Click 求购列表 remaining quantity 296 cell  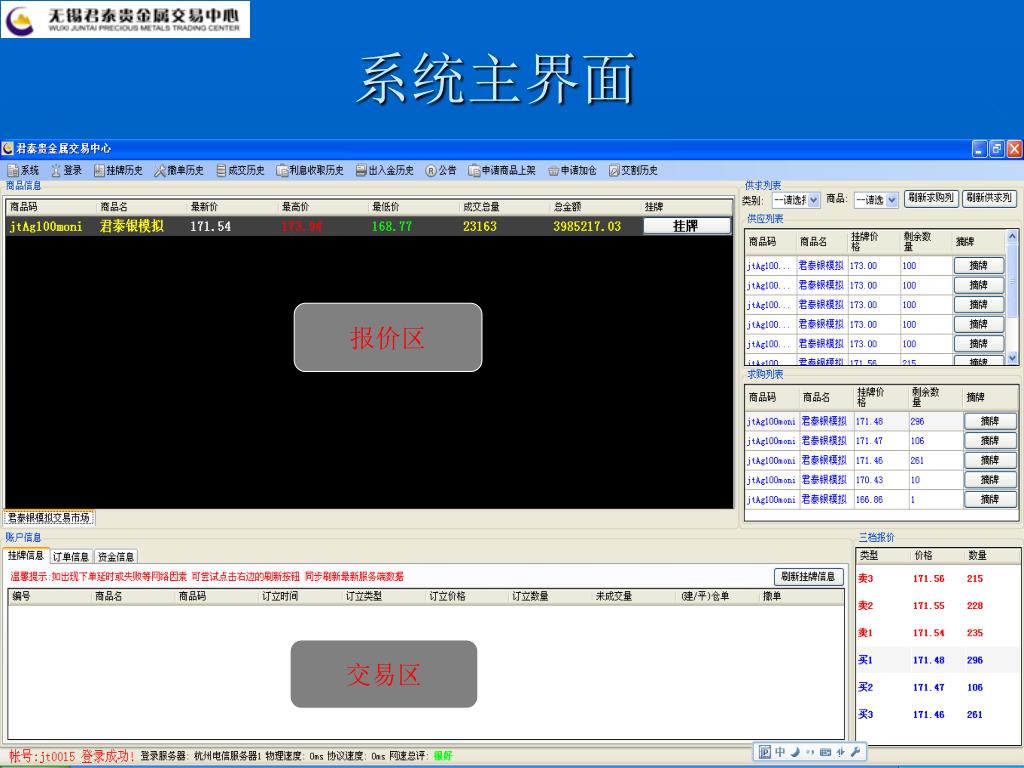pyautogui.click(x=935, y=421)
